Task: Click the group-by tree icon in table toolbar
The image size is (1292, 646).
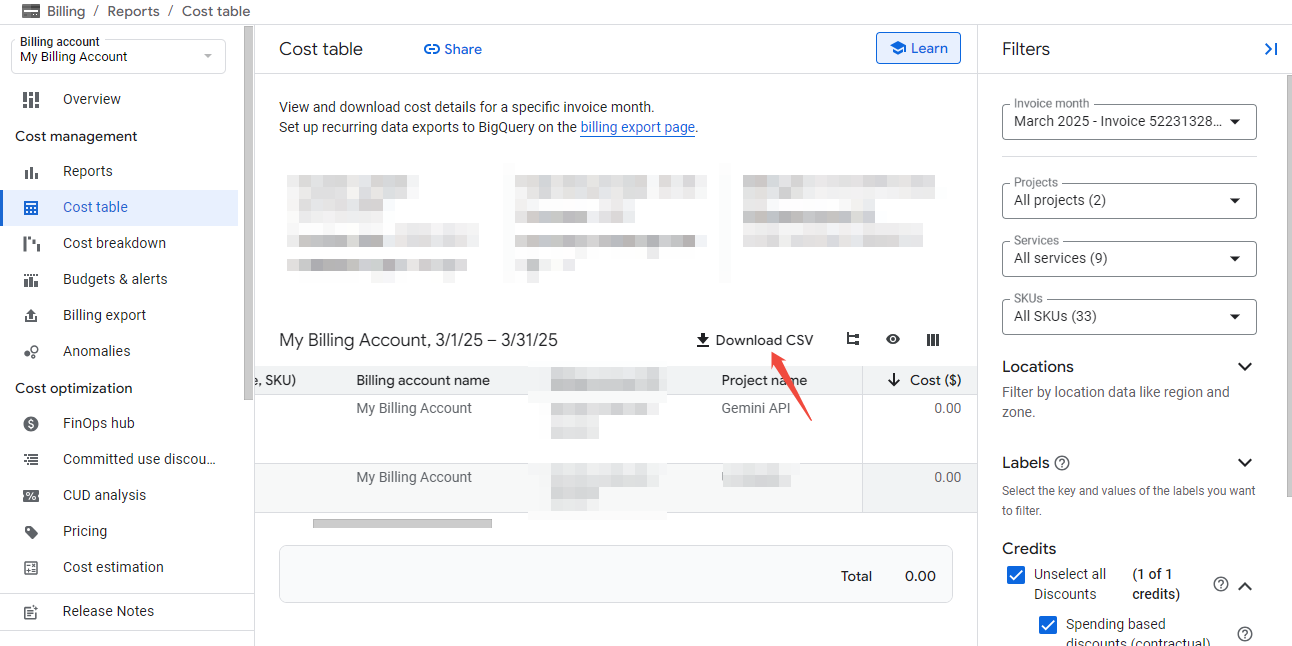Action: pos(853,340)
